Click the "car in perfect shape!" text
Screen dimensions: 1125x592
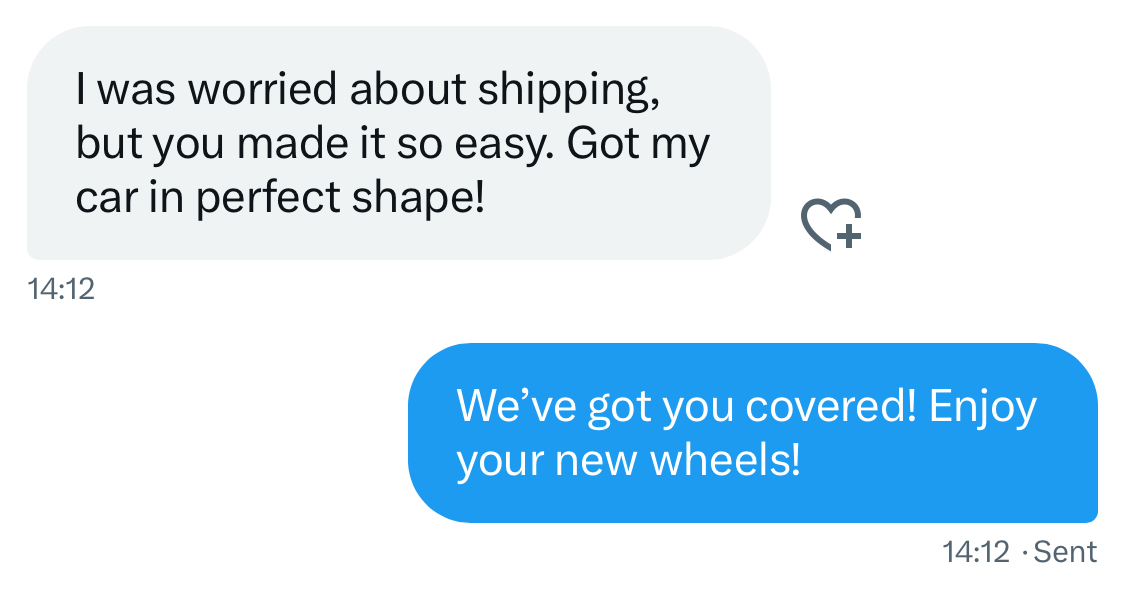pyautogui.click(x=280, y=197)
